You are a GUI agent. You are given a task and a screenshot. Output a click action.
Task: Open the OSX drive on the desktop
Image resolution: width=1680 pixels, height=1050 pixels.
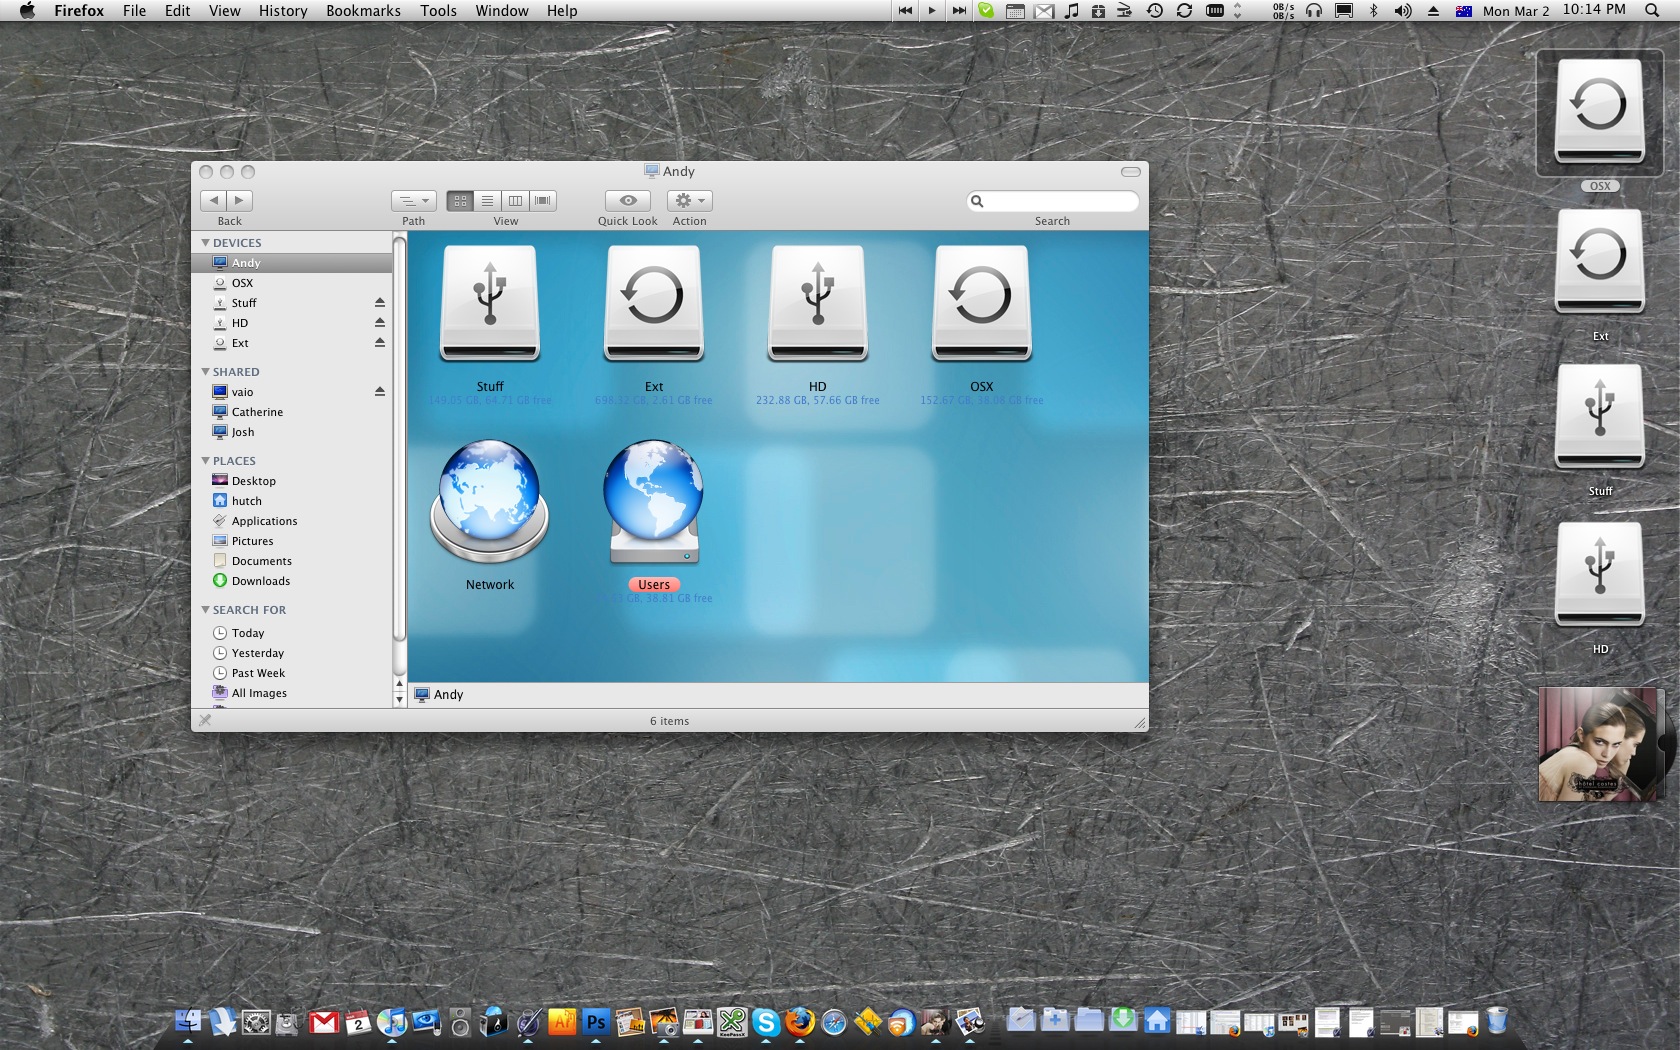1599,112
